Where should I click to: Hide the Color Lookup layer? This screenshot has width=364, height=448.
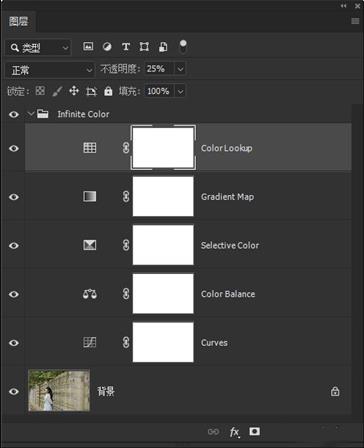[14, 148]
